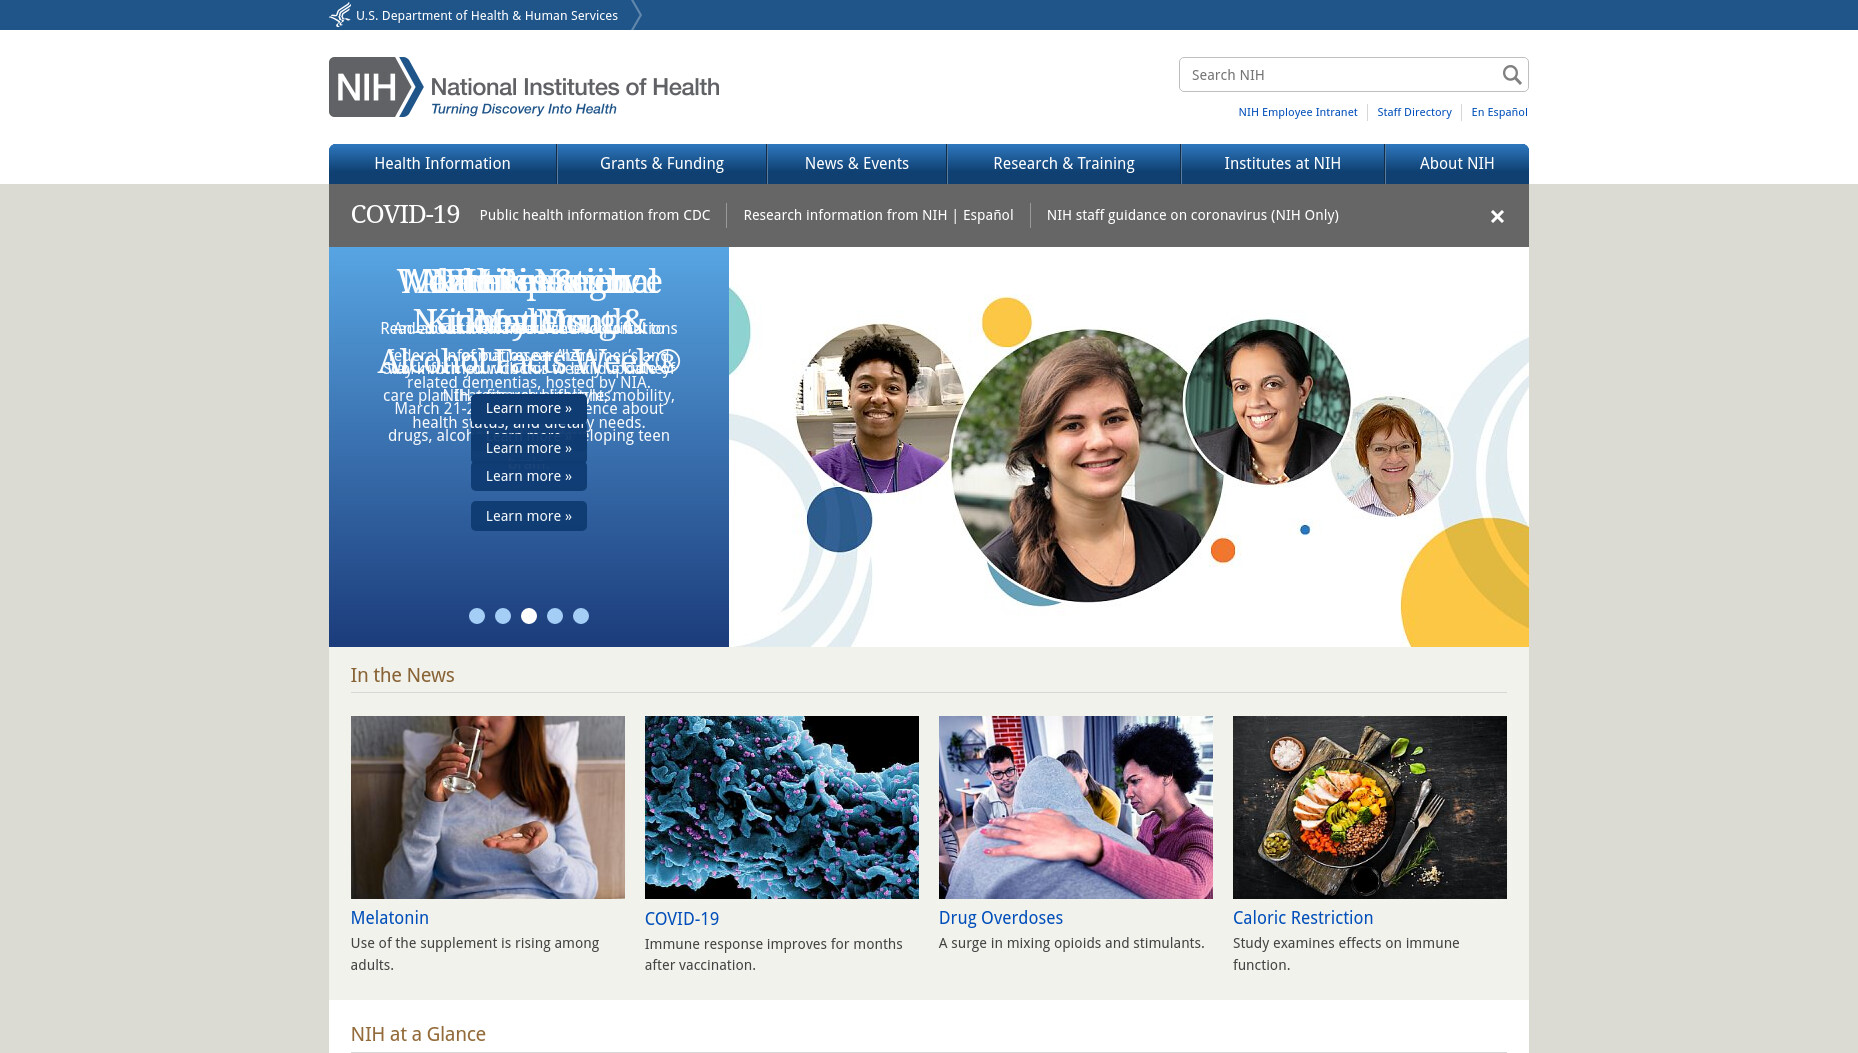This screenshot has width=1858, height=1053.
Task: Open the About NIH menu
Action: 1457,164
